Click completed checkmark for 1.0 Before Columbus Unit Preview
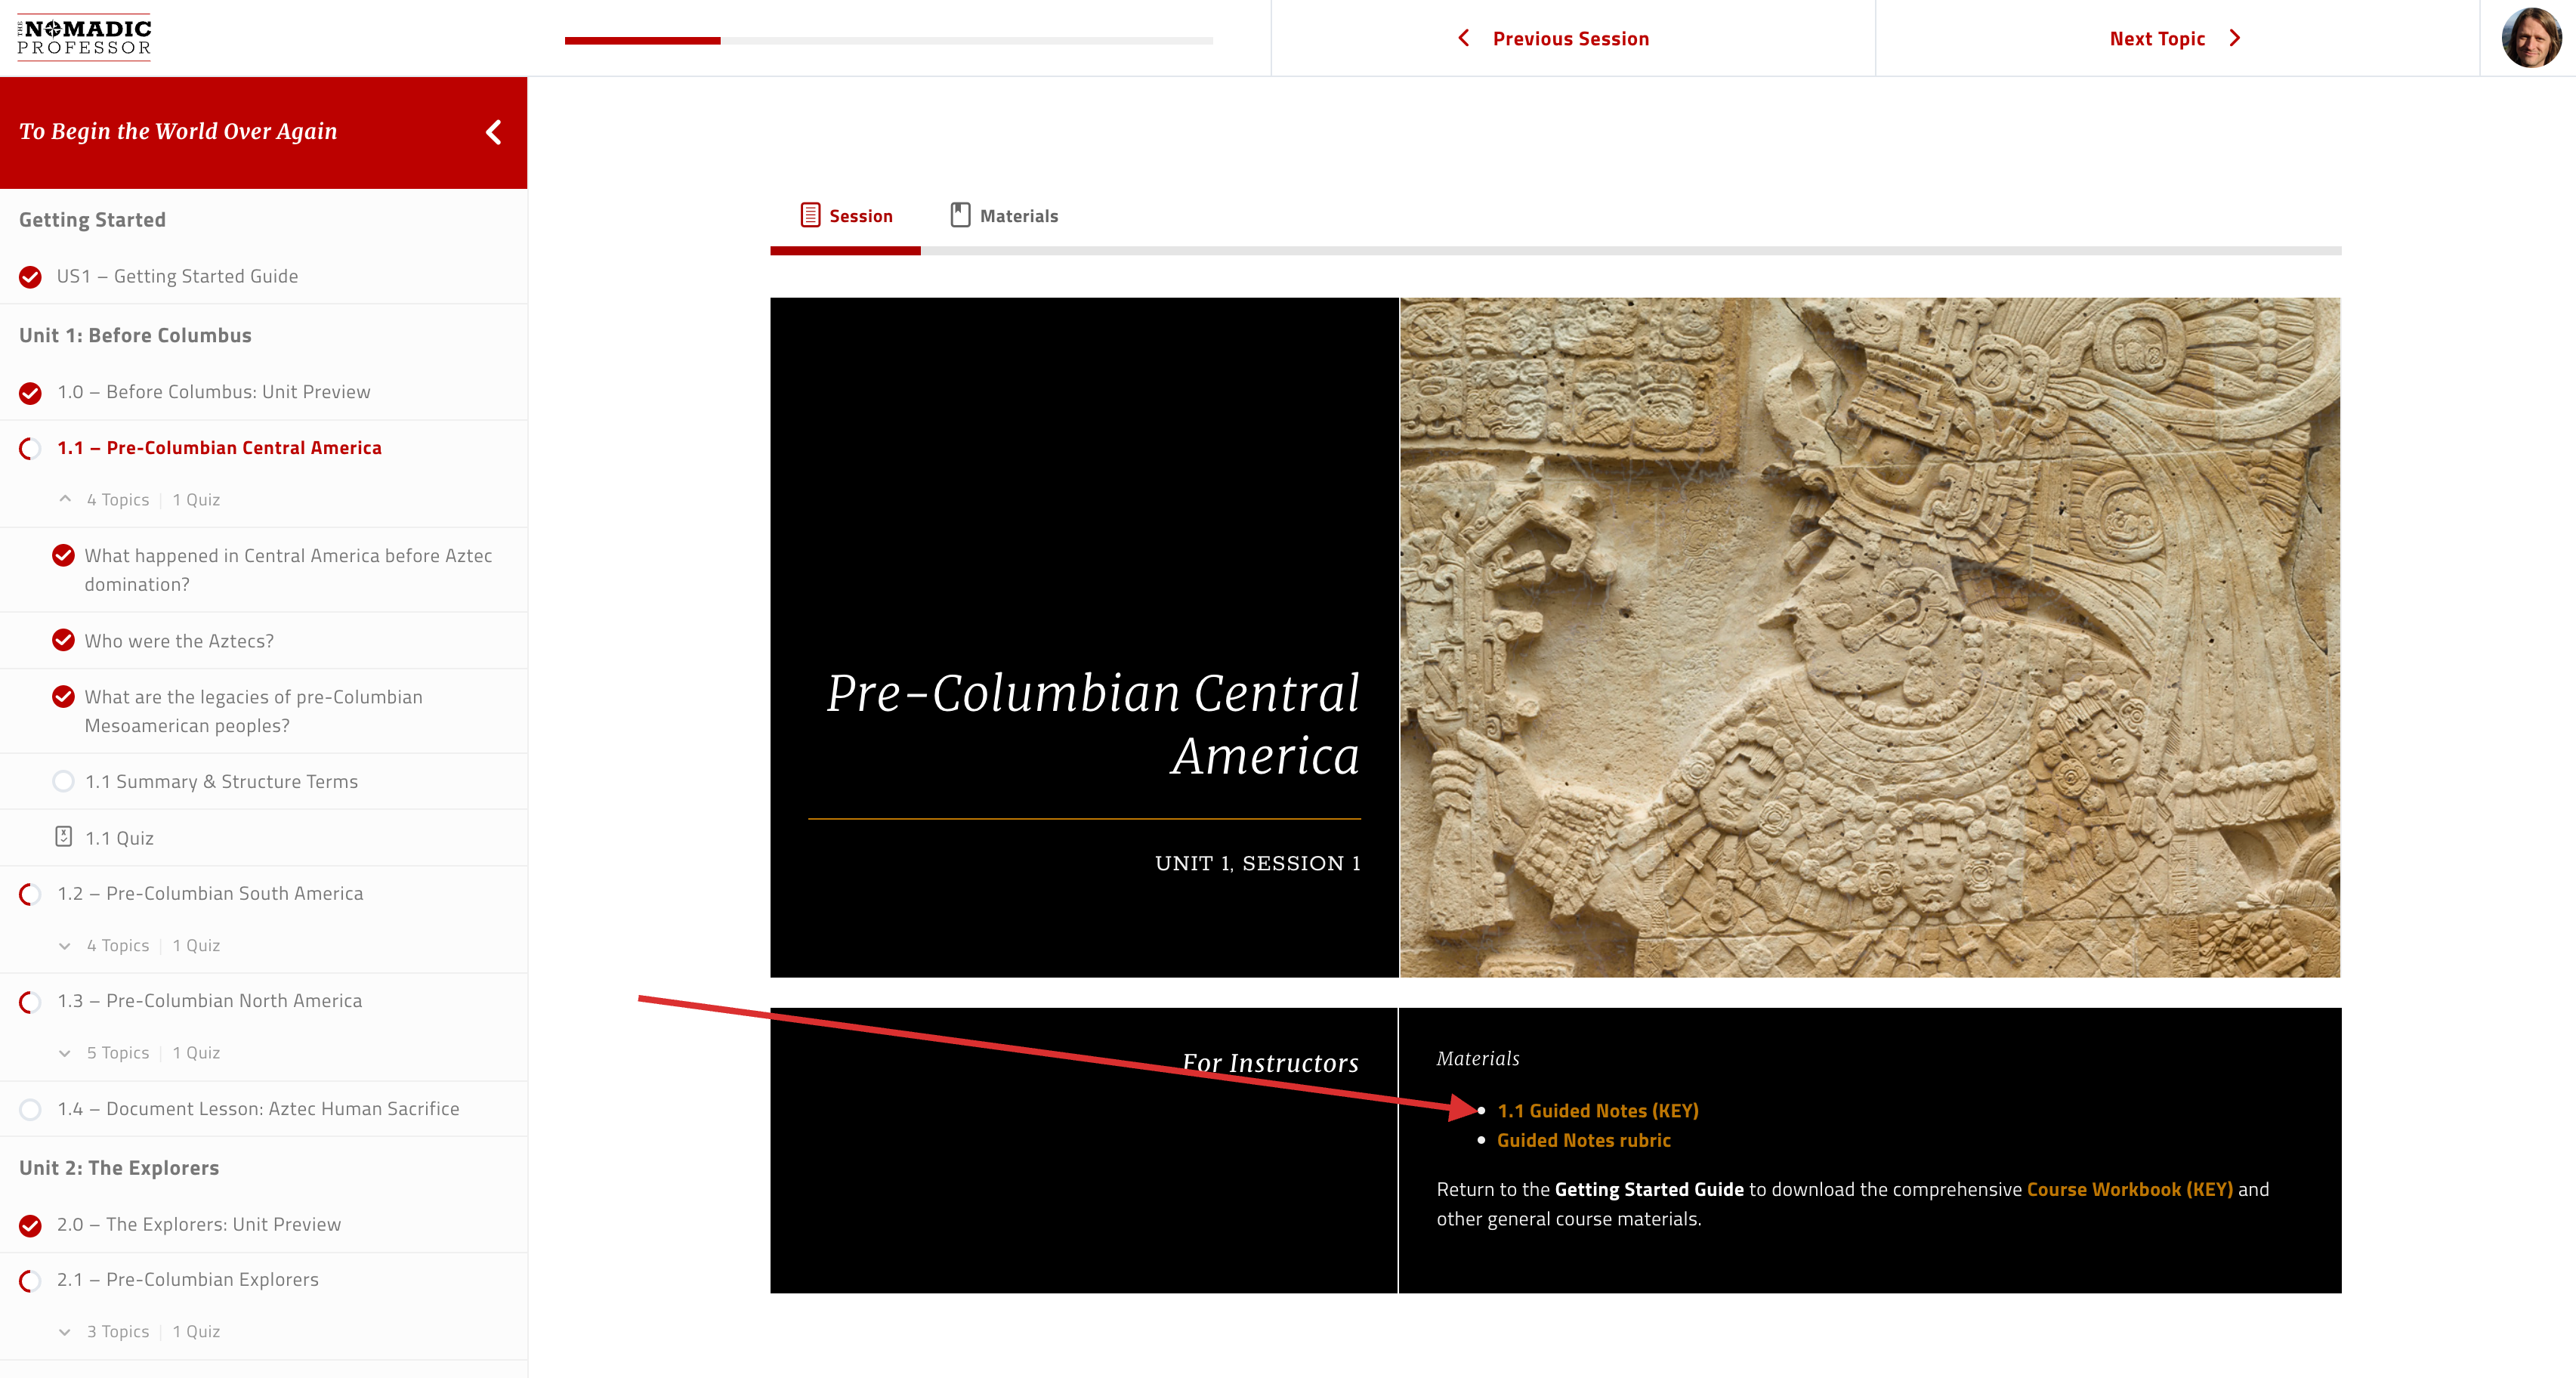This screenshot has width=2576, height=1378. tap(31, 393)
